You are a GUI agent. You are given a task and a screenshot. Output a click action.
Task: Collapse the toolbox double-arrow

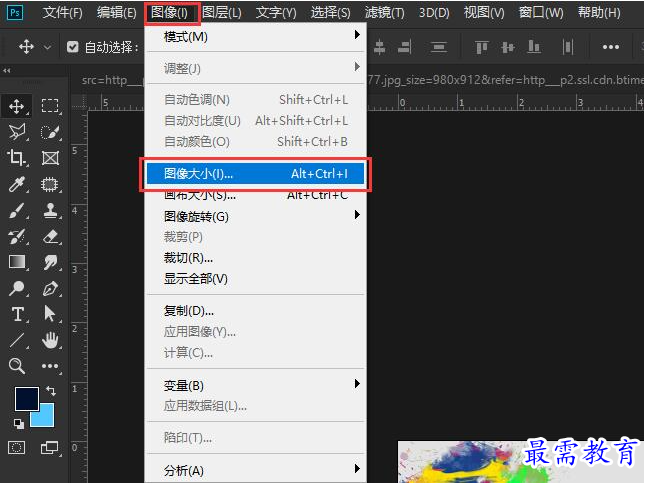click(x=7, y=70)
